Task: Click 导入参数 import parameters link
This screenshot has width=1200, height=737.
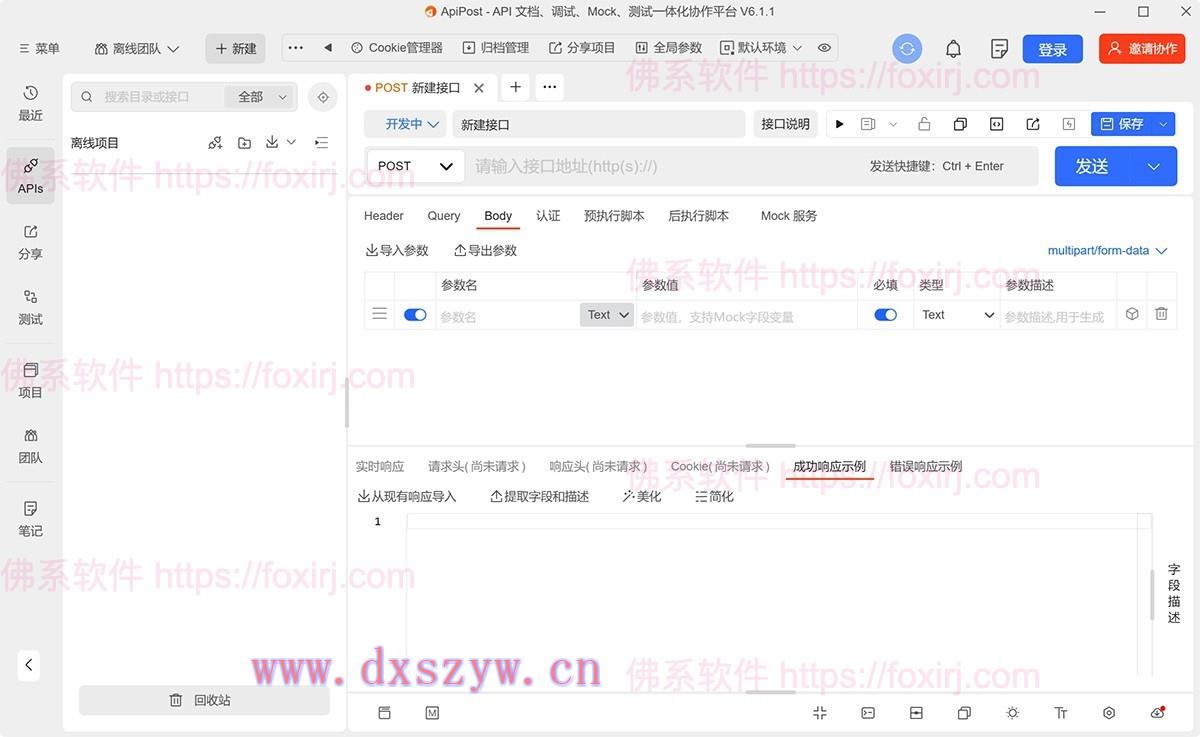Action: pyautogui.click(x=397, y=251)
